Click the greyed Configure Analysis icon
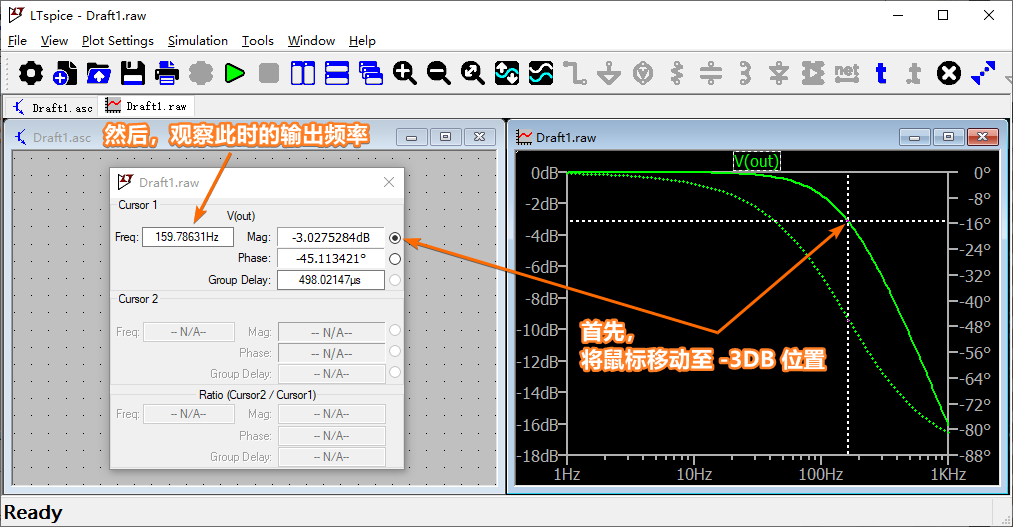The width and height of the screenshot is (1013, 527). tap(201, 73)
